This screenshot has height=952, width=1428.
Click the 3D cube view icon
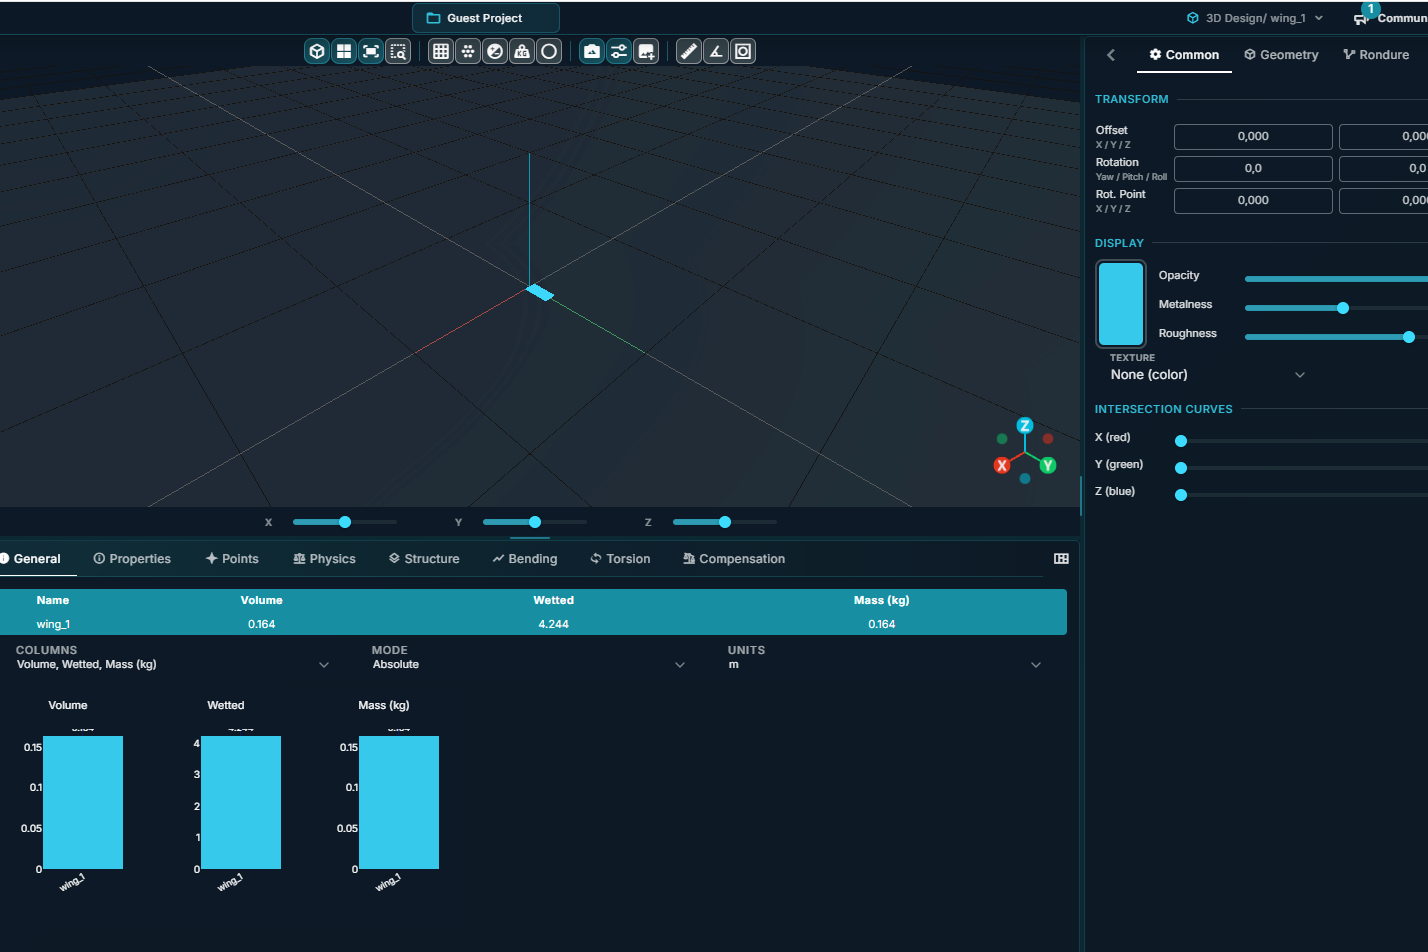click(317, 51)
